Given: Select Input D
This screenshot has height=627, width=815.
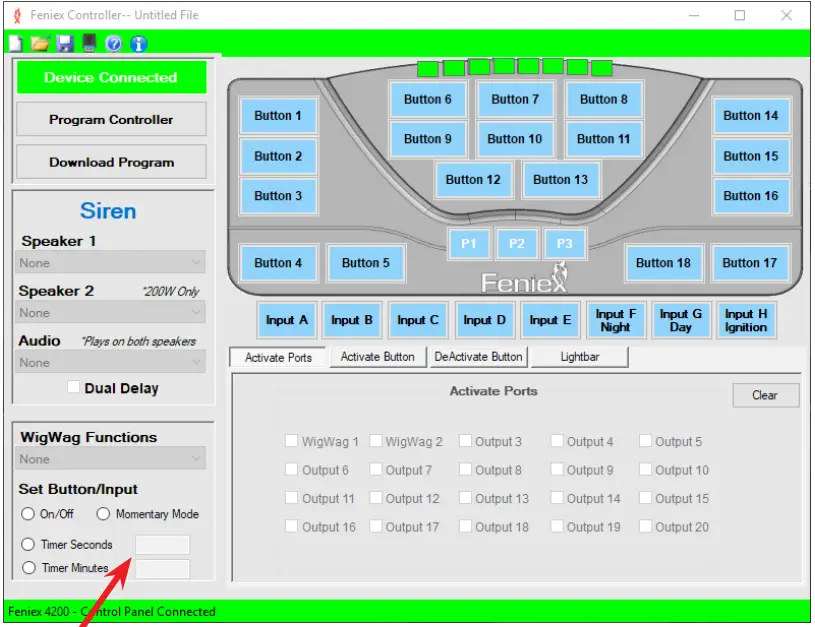Looking at the screenshot, I should pyautogui.click(x=484, y=320).
